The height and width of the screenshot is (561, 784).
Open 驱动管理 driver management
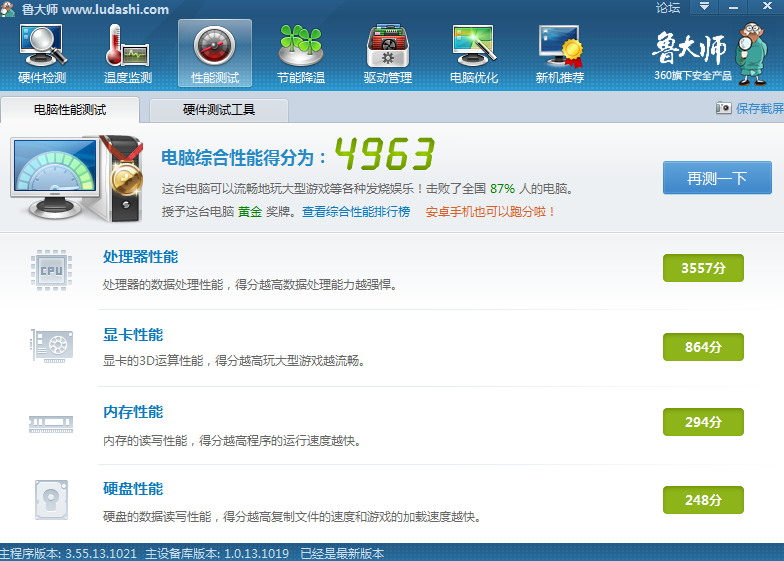[x=388, y=54]
